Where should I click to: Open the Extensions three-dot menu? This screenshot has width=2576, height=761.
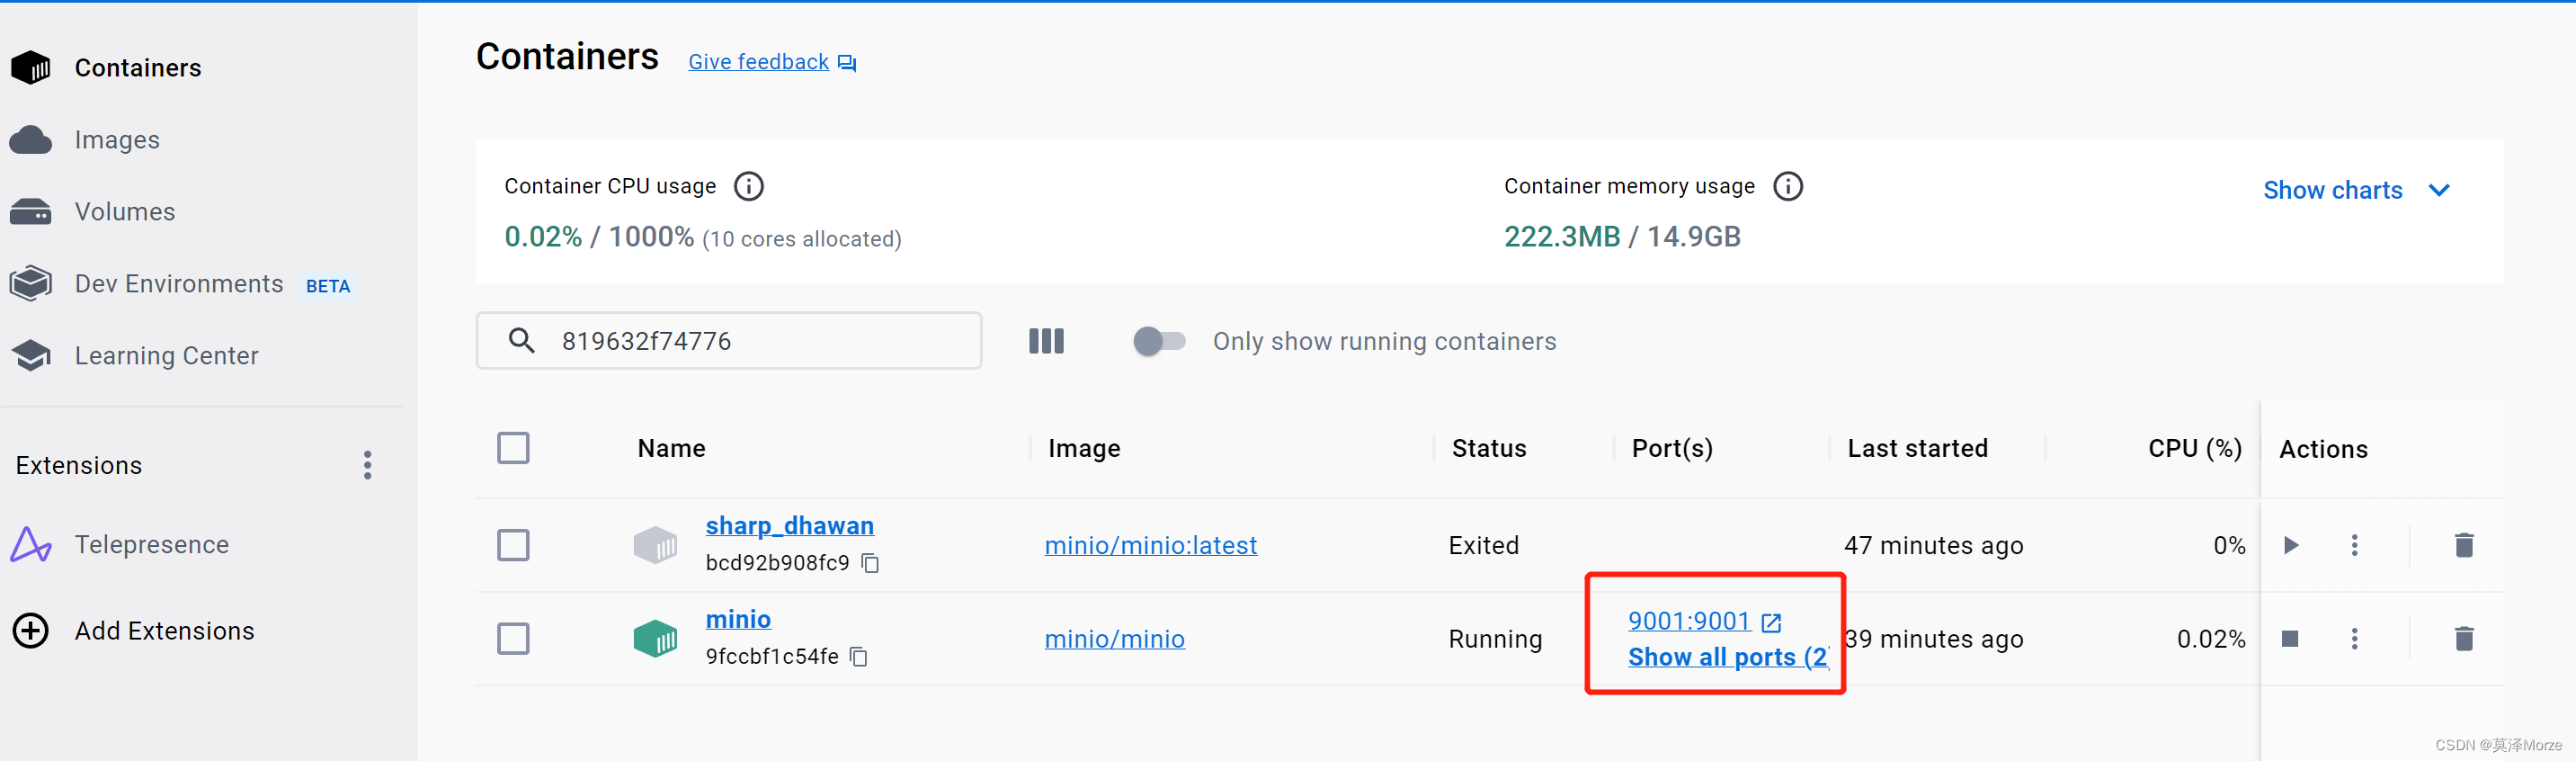pyautogui.click(x=368, y=465)
